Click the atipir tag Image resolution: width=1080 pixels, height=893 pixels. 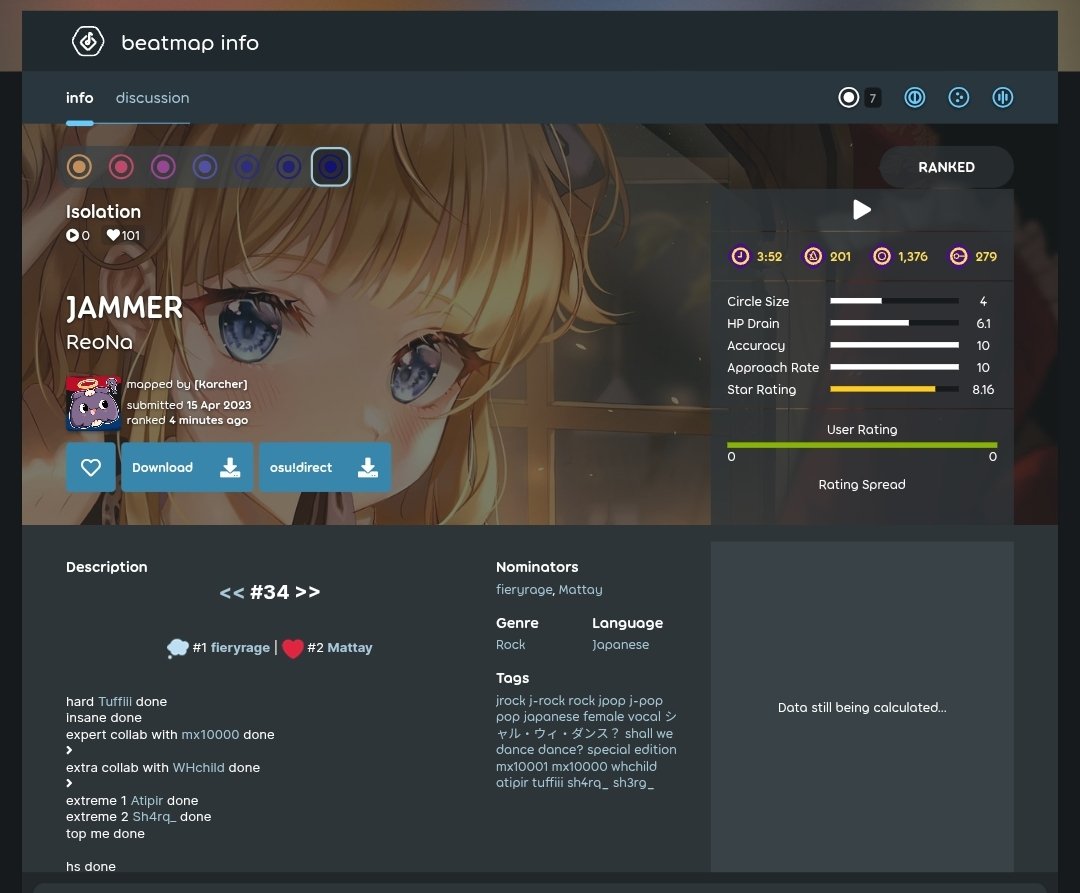pos(512,783)
